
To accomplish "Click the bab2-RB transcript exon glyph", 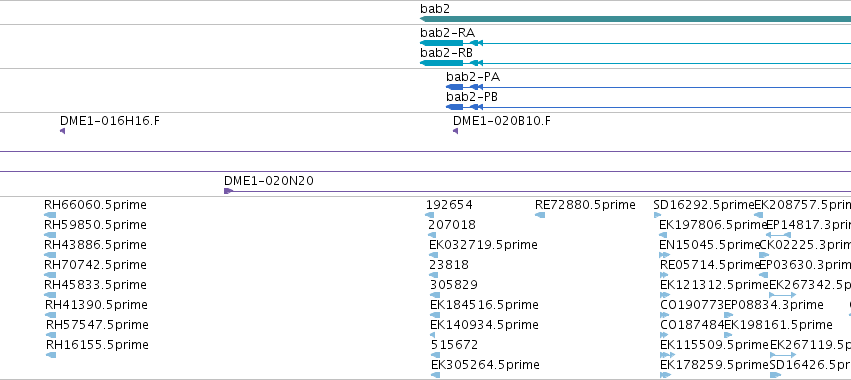I will [x=442, y=63].
